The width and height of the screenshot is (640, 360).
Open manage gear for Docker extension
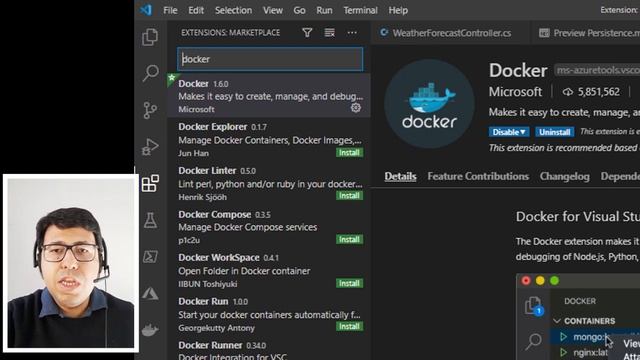pos(356,108)
